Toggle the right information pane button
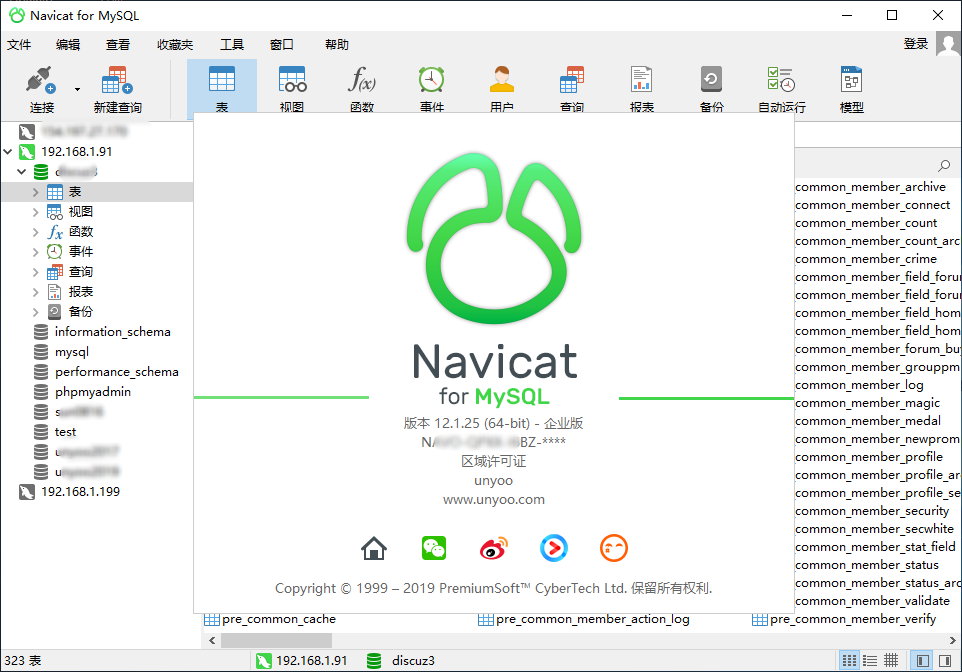 [945, 660]
